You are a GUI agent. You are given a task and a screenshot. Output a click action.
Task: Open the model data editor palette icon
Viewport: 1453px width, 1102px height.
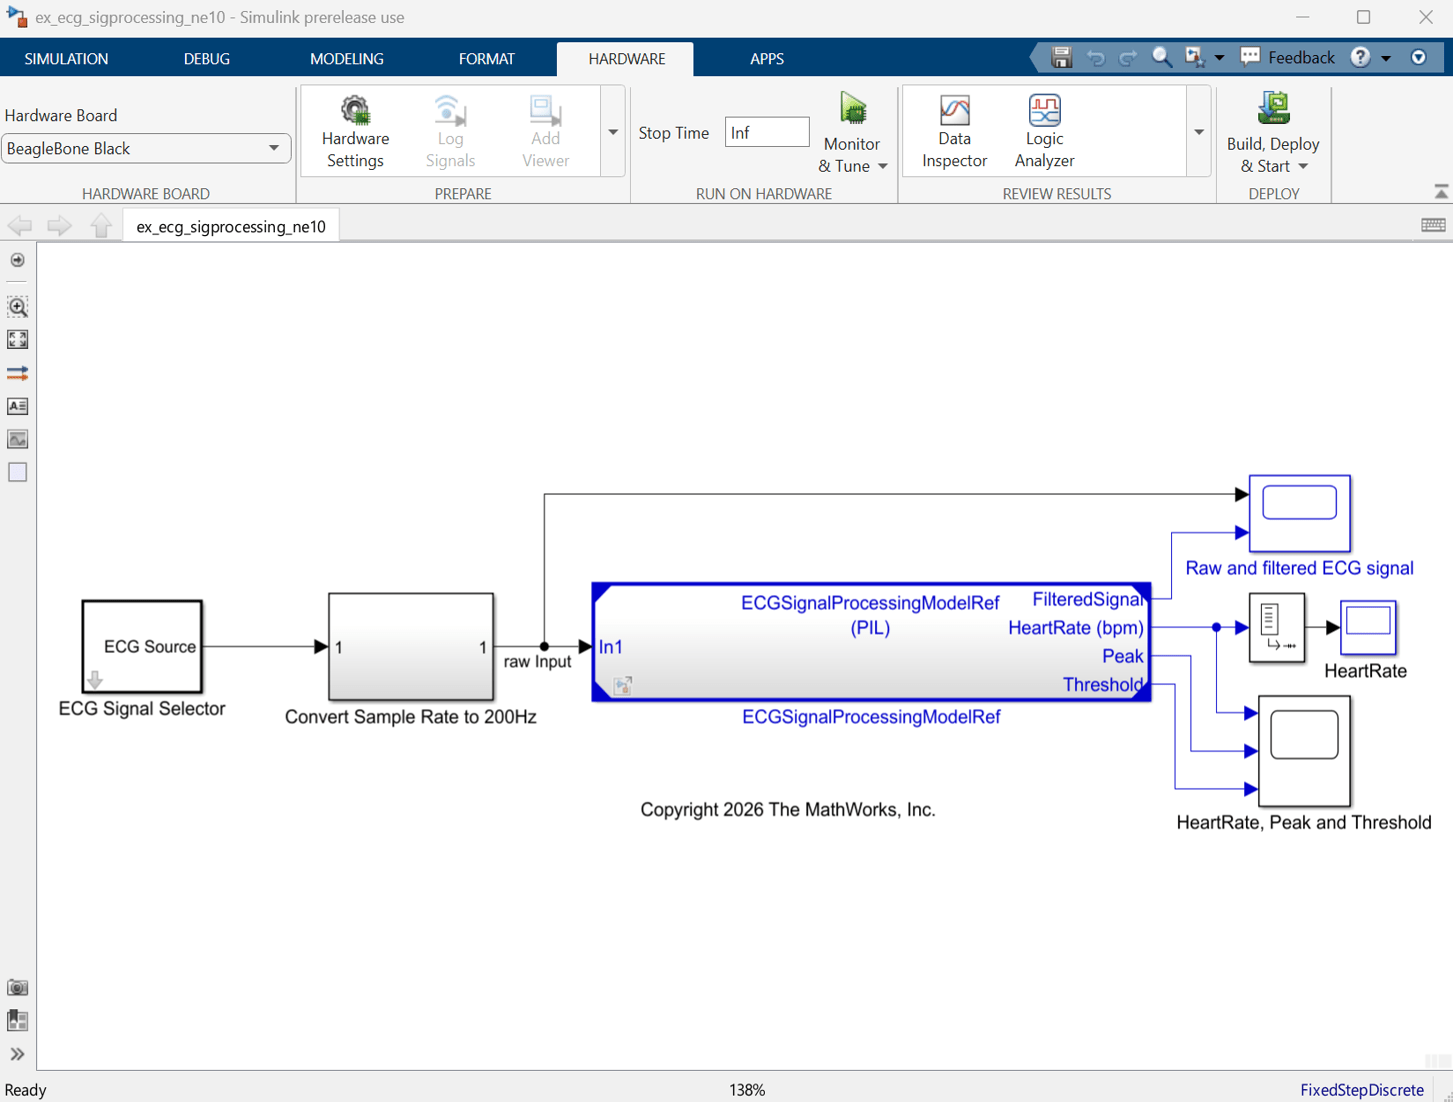[17, 1020]
